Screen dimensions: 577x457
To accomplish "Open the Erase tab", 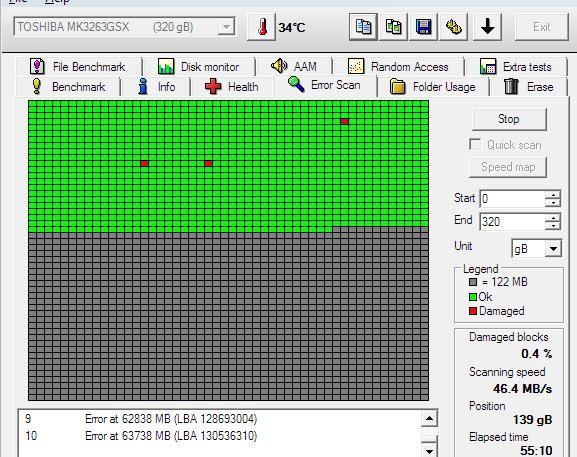I will click(x=528, y=87).
